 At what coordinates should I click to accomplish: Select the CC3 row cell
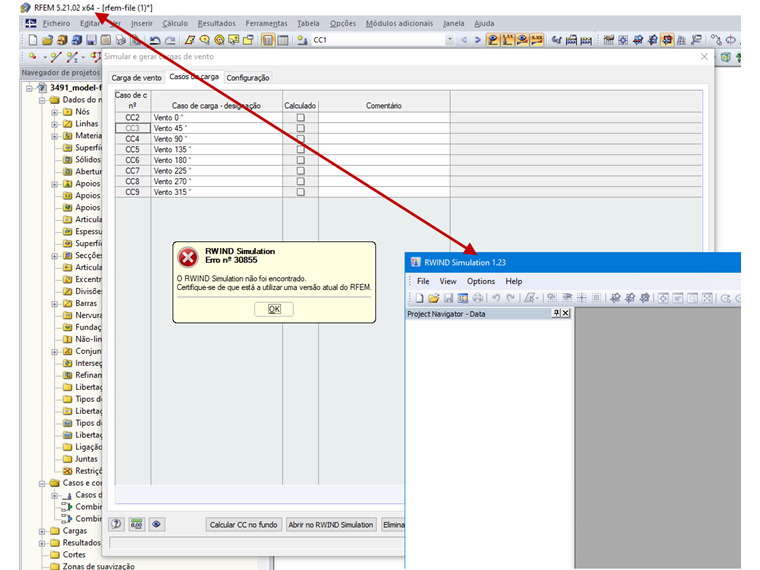[132, 128]
